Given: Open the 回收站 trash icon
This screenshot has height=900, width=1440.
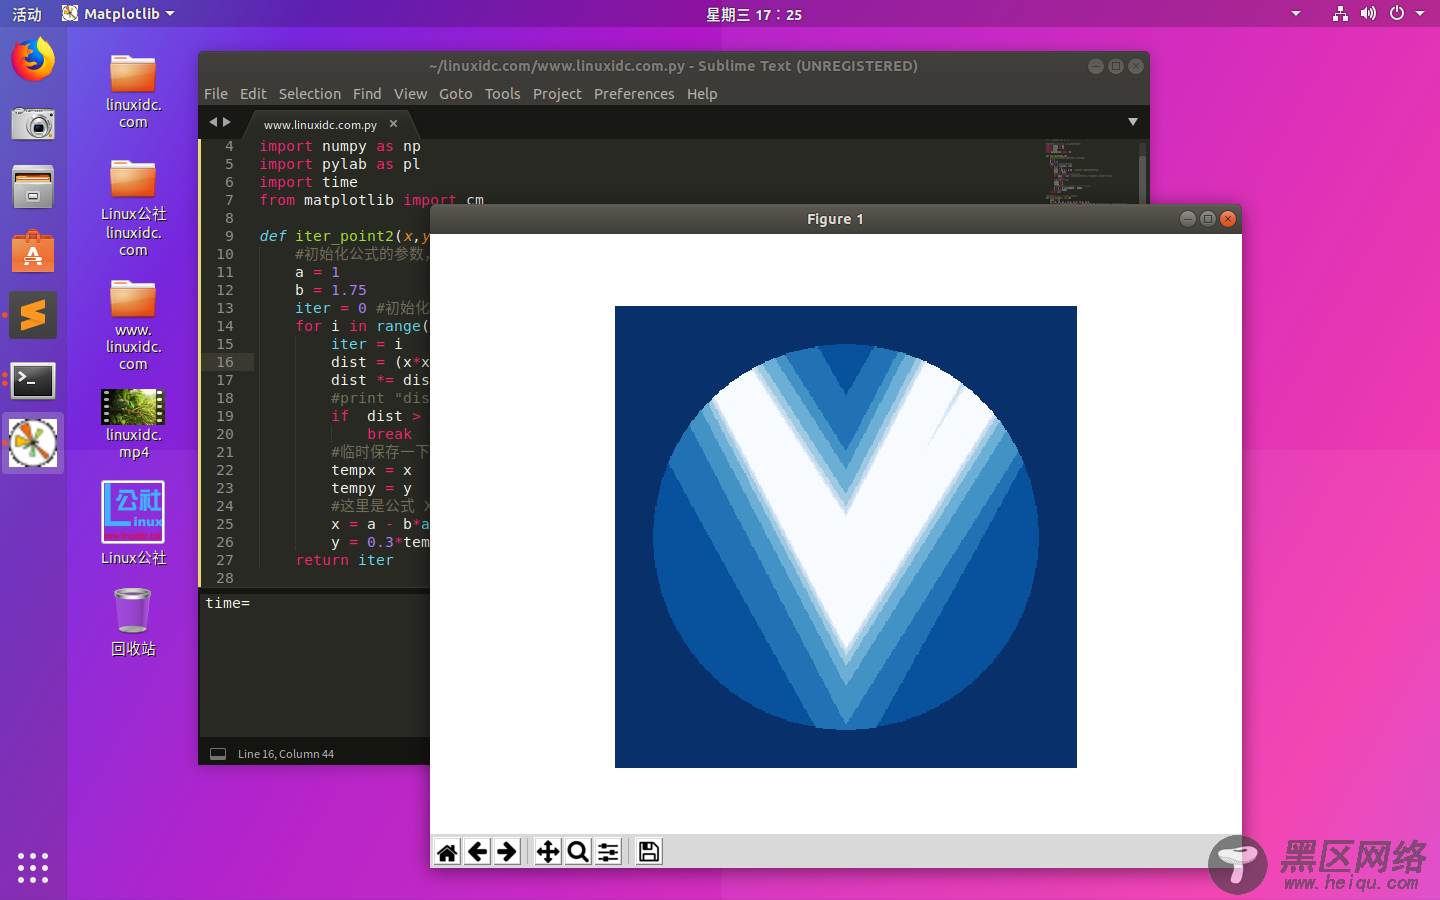Looking at the screenshot, I should pos(133,621).
